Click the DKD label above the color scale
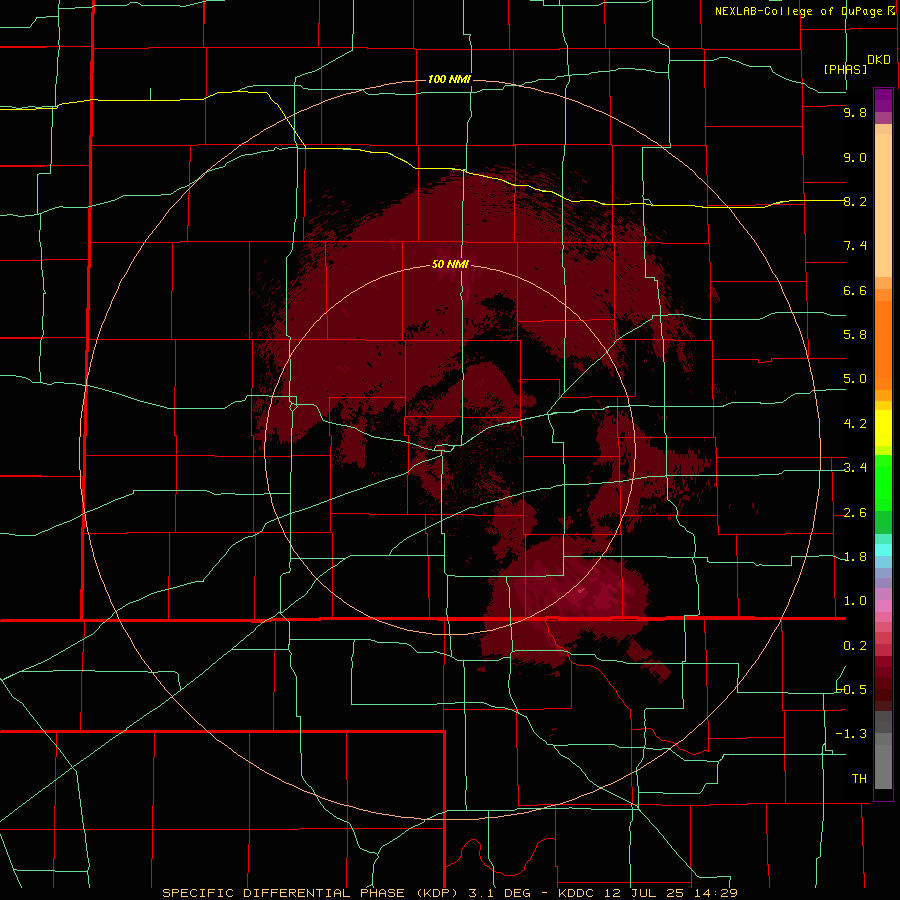Image resolution: width=900 pixels, height=900 pixels. coord(879,60)
